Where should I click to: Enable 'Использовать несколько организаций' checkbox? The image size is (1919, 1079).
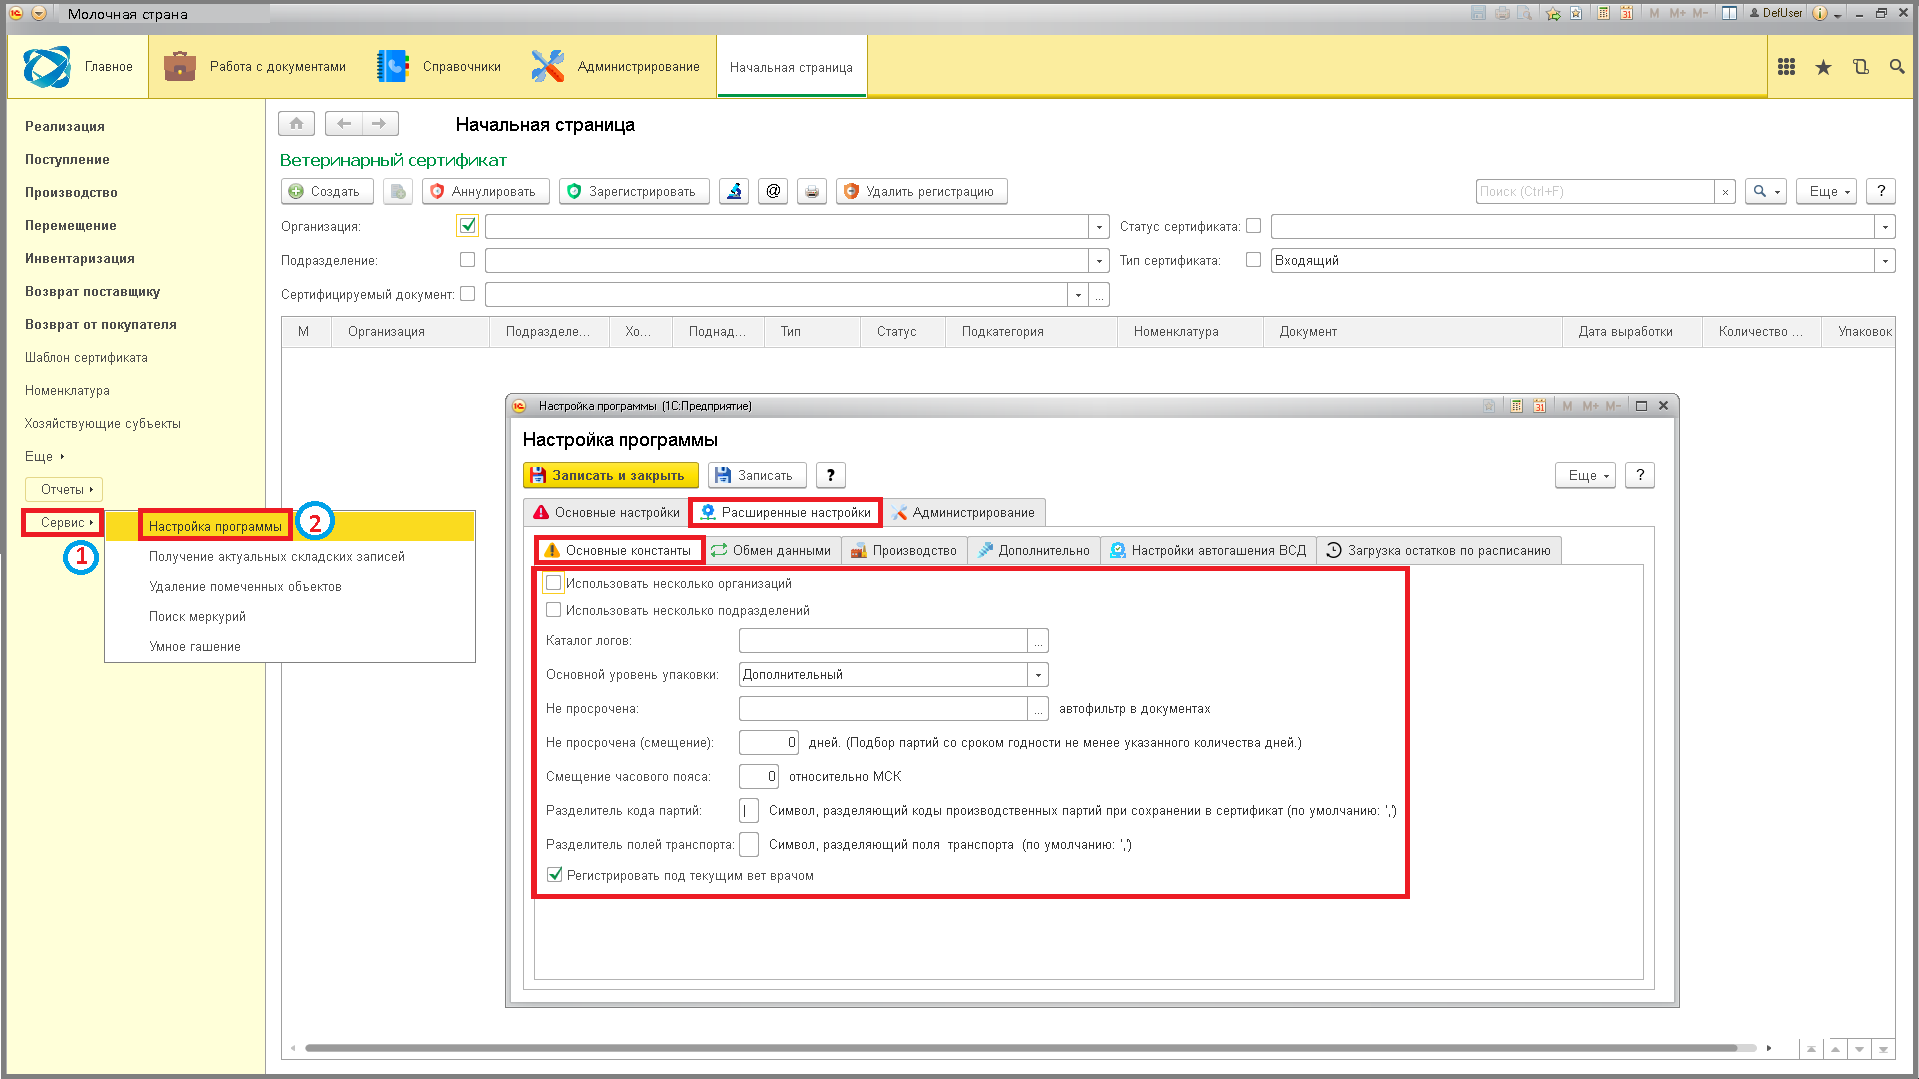coord(553,583)
